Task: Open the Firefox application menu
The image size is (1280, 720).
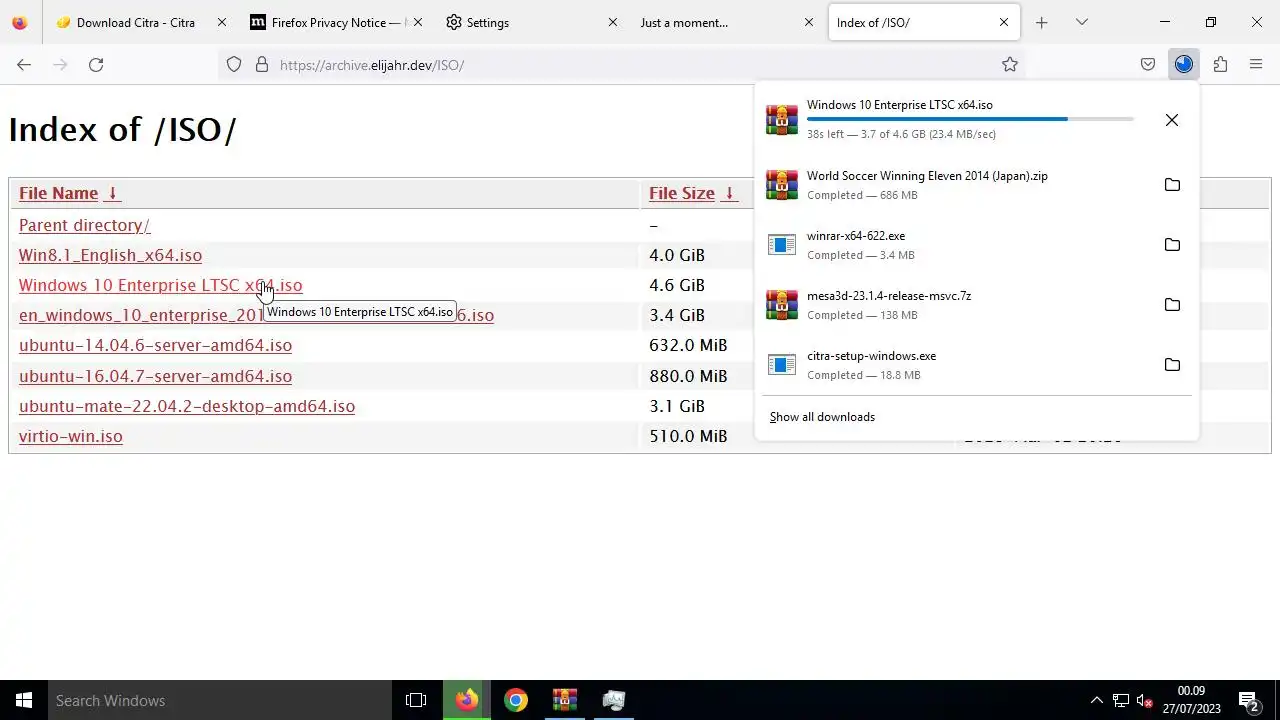Action: tap(1256, 64)
